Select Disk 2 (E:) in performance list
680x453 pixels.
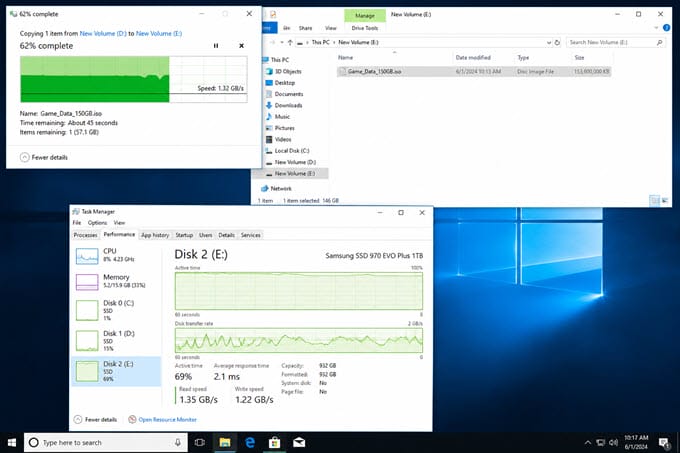pyautogui.click(x=116, y=371)
